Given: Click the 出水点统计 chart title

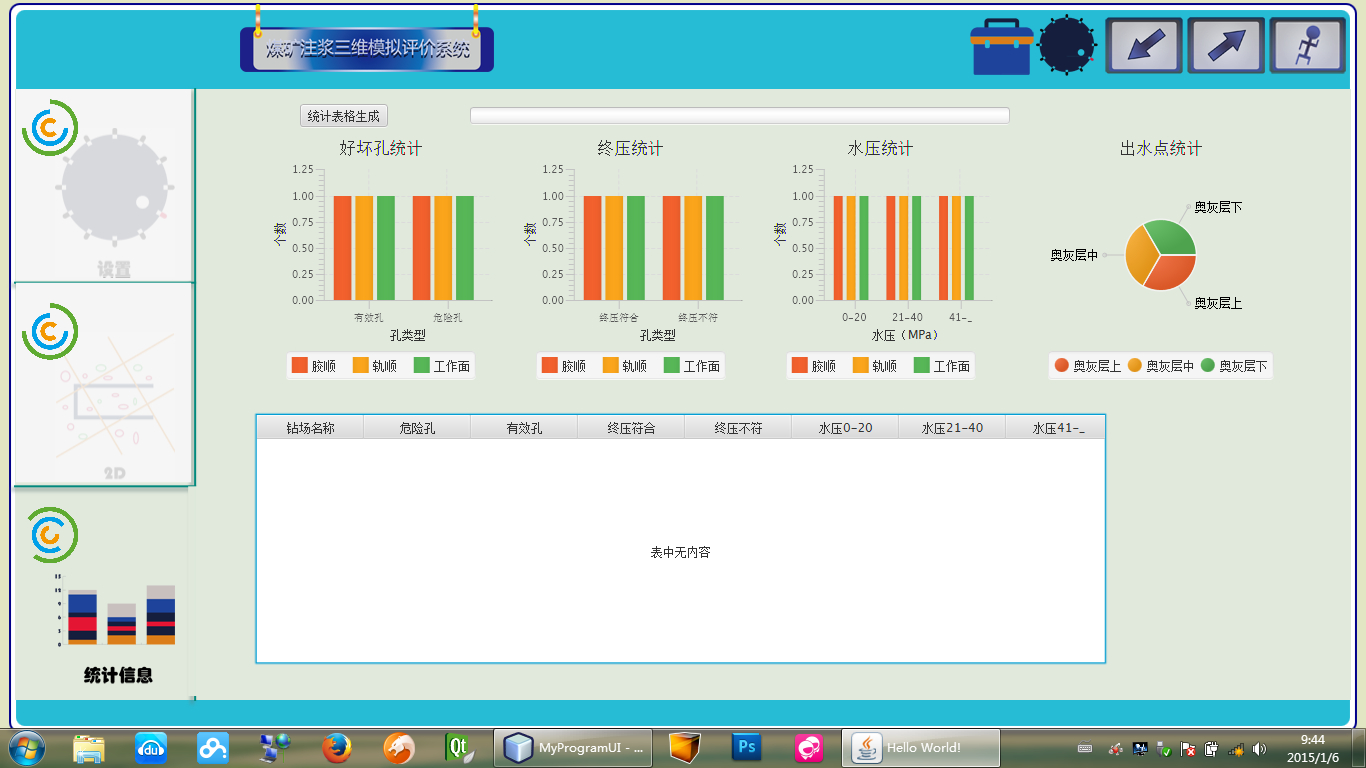Looking at the screenshot, I should 1161,149.
